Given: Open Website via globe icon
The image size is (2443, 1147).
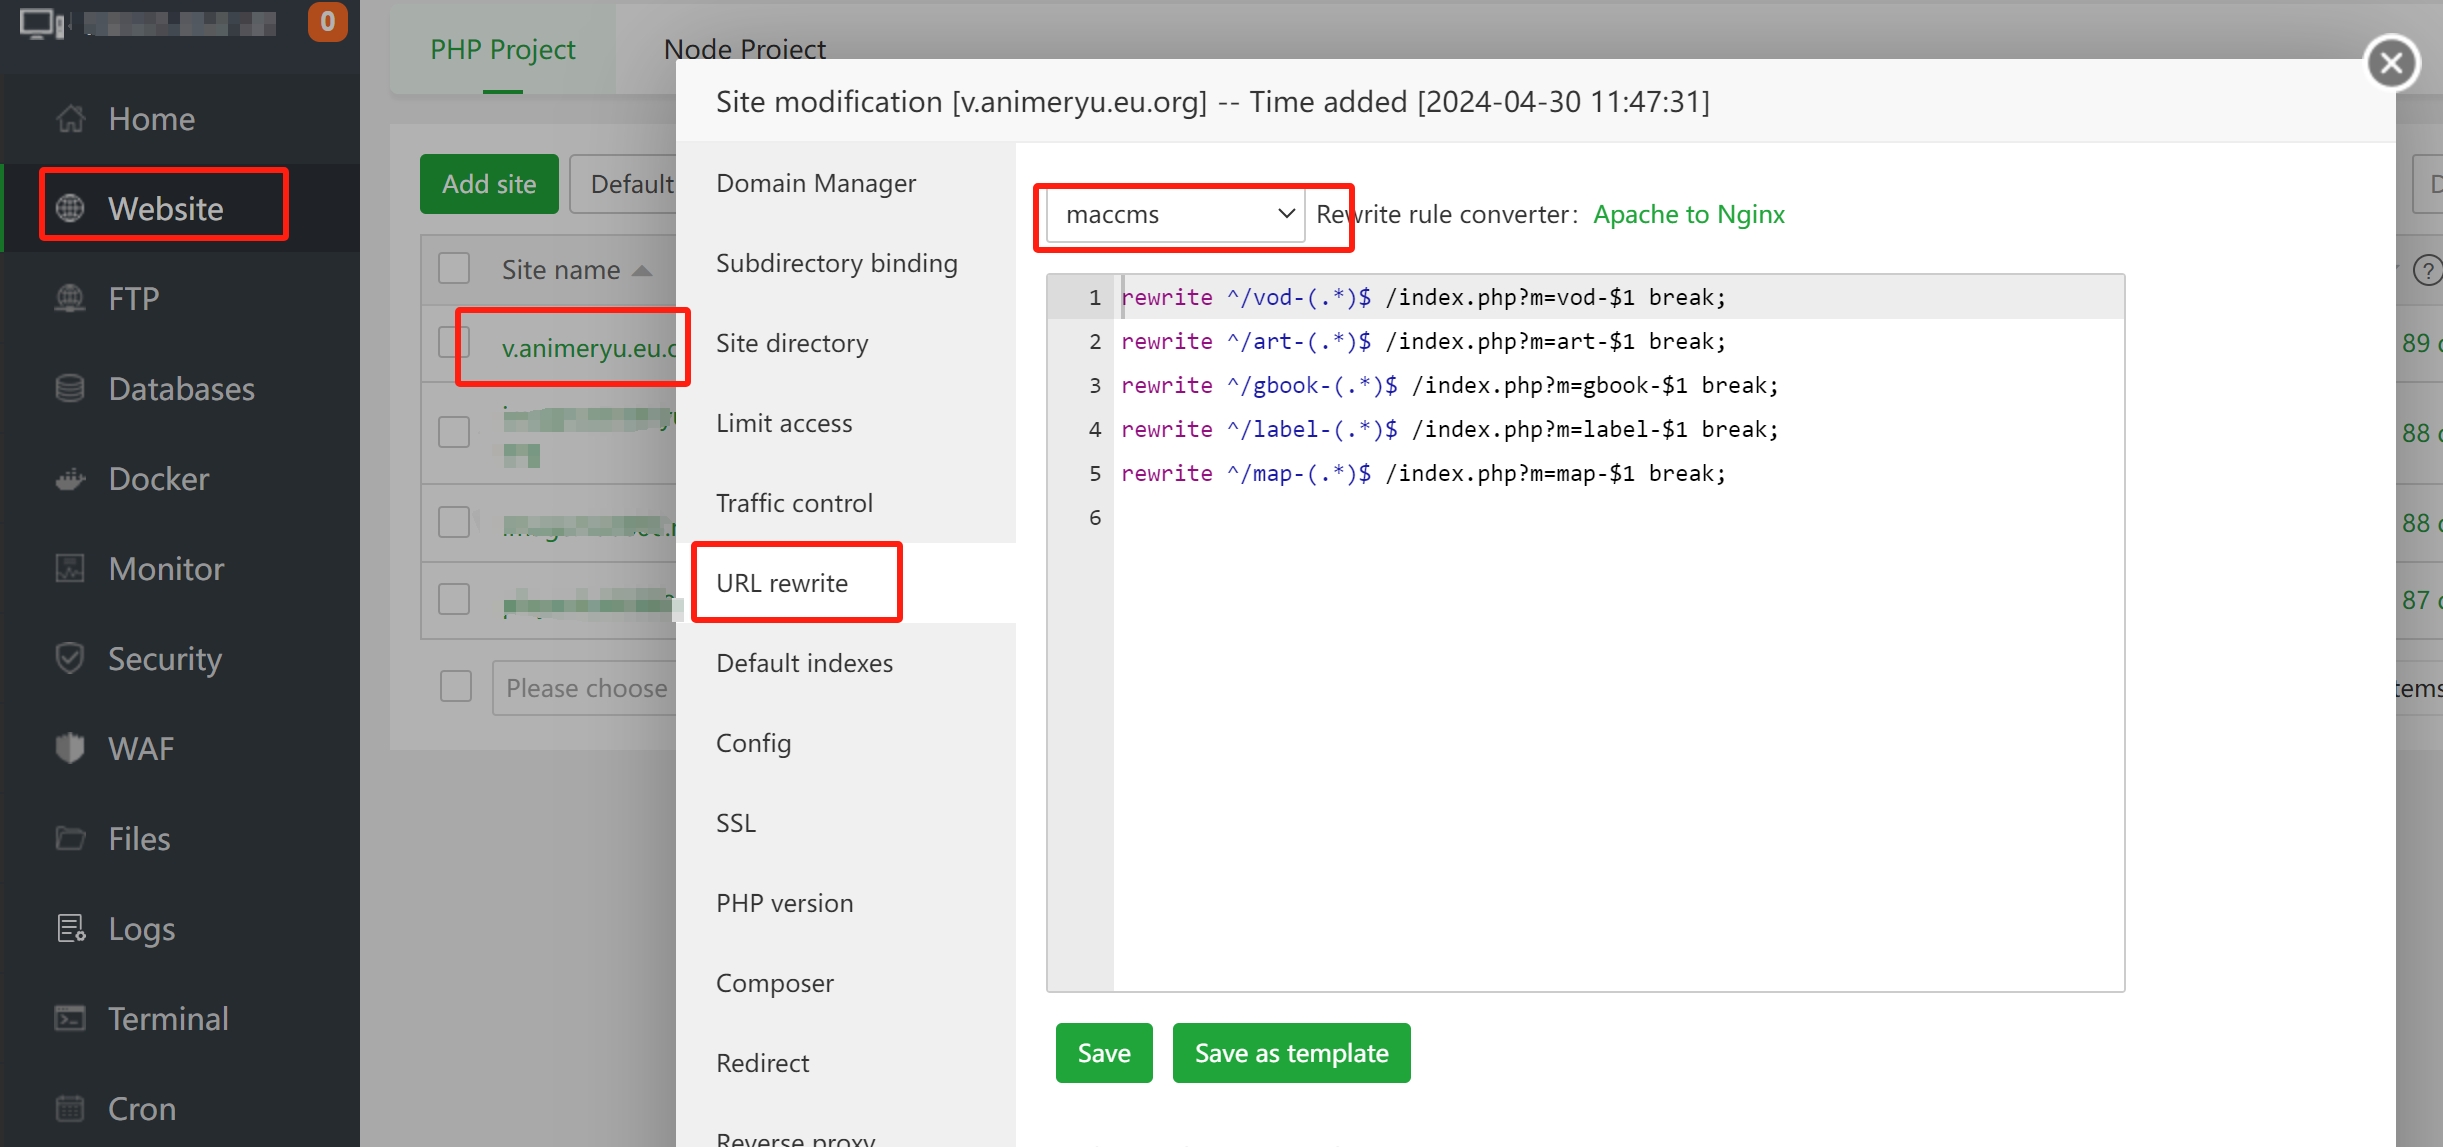Looking at the screenshot, I should coord(70,208).
